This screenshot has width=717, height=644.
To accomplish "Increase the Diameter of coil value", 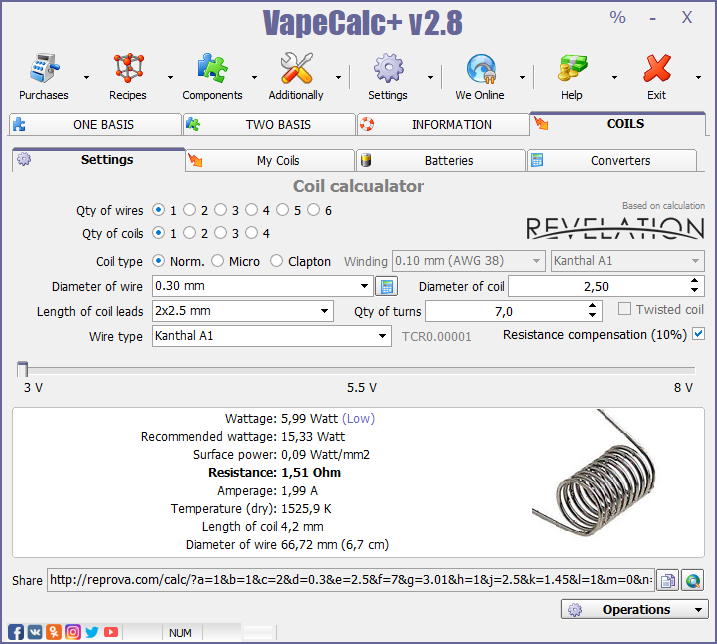I will pyautogui.click(x=694, y=281).
